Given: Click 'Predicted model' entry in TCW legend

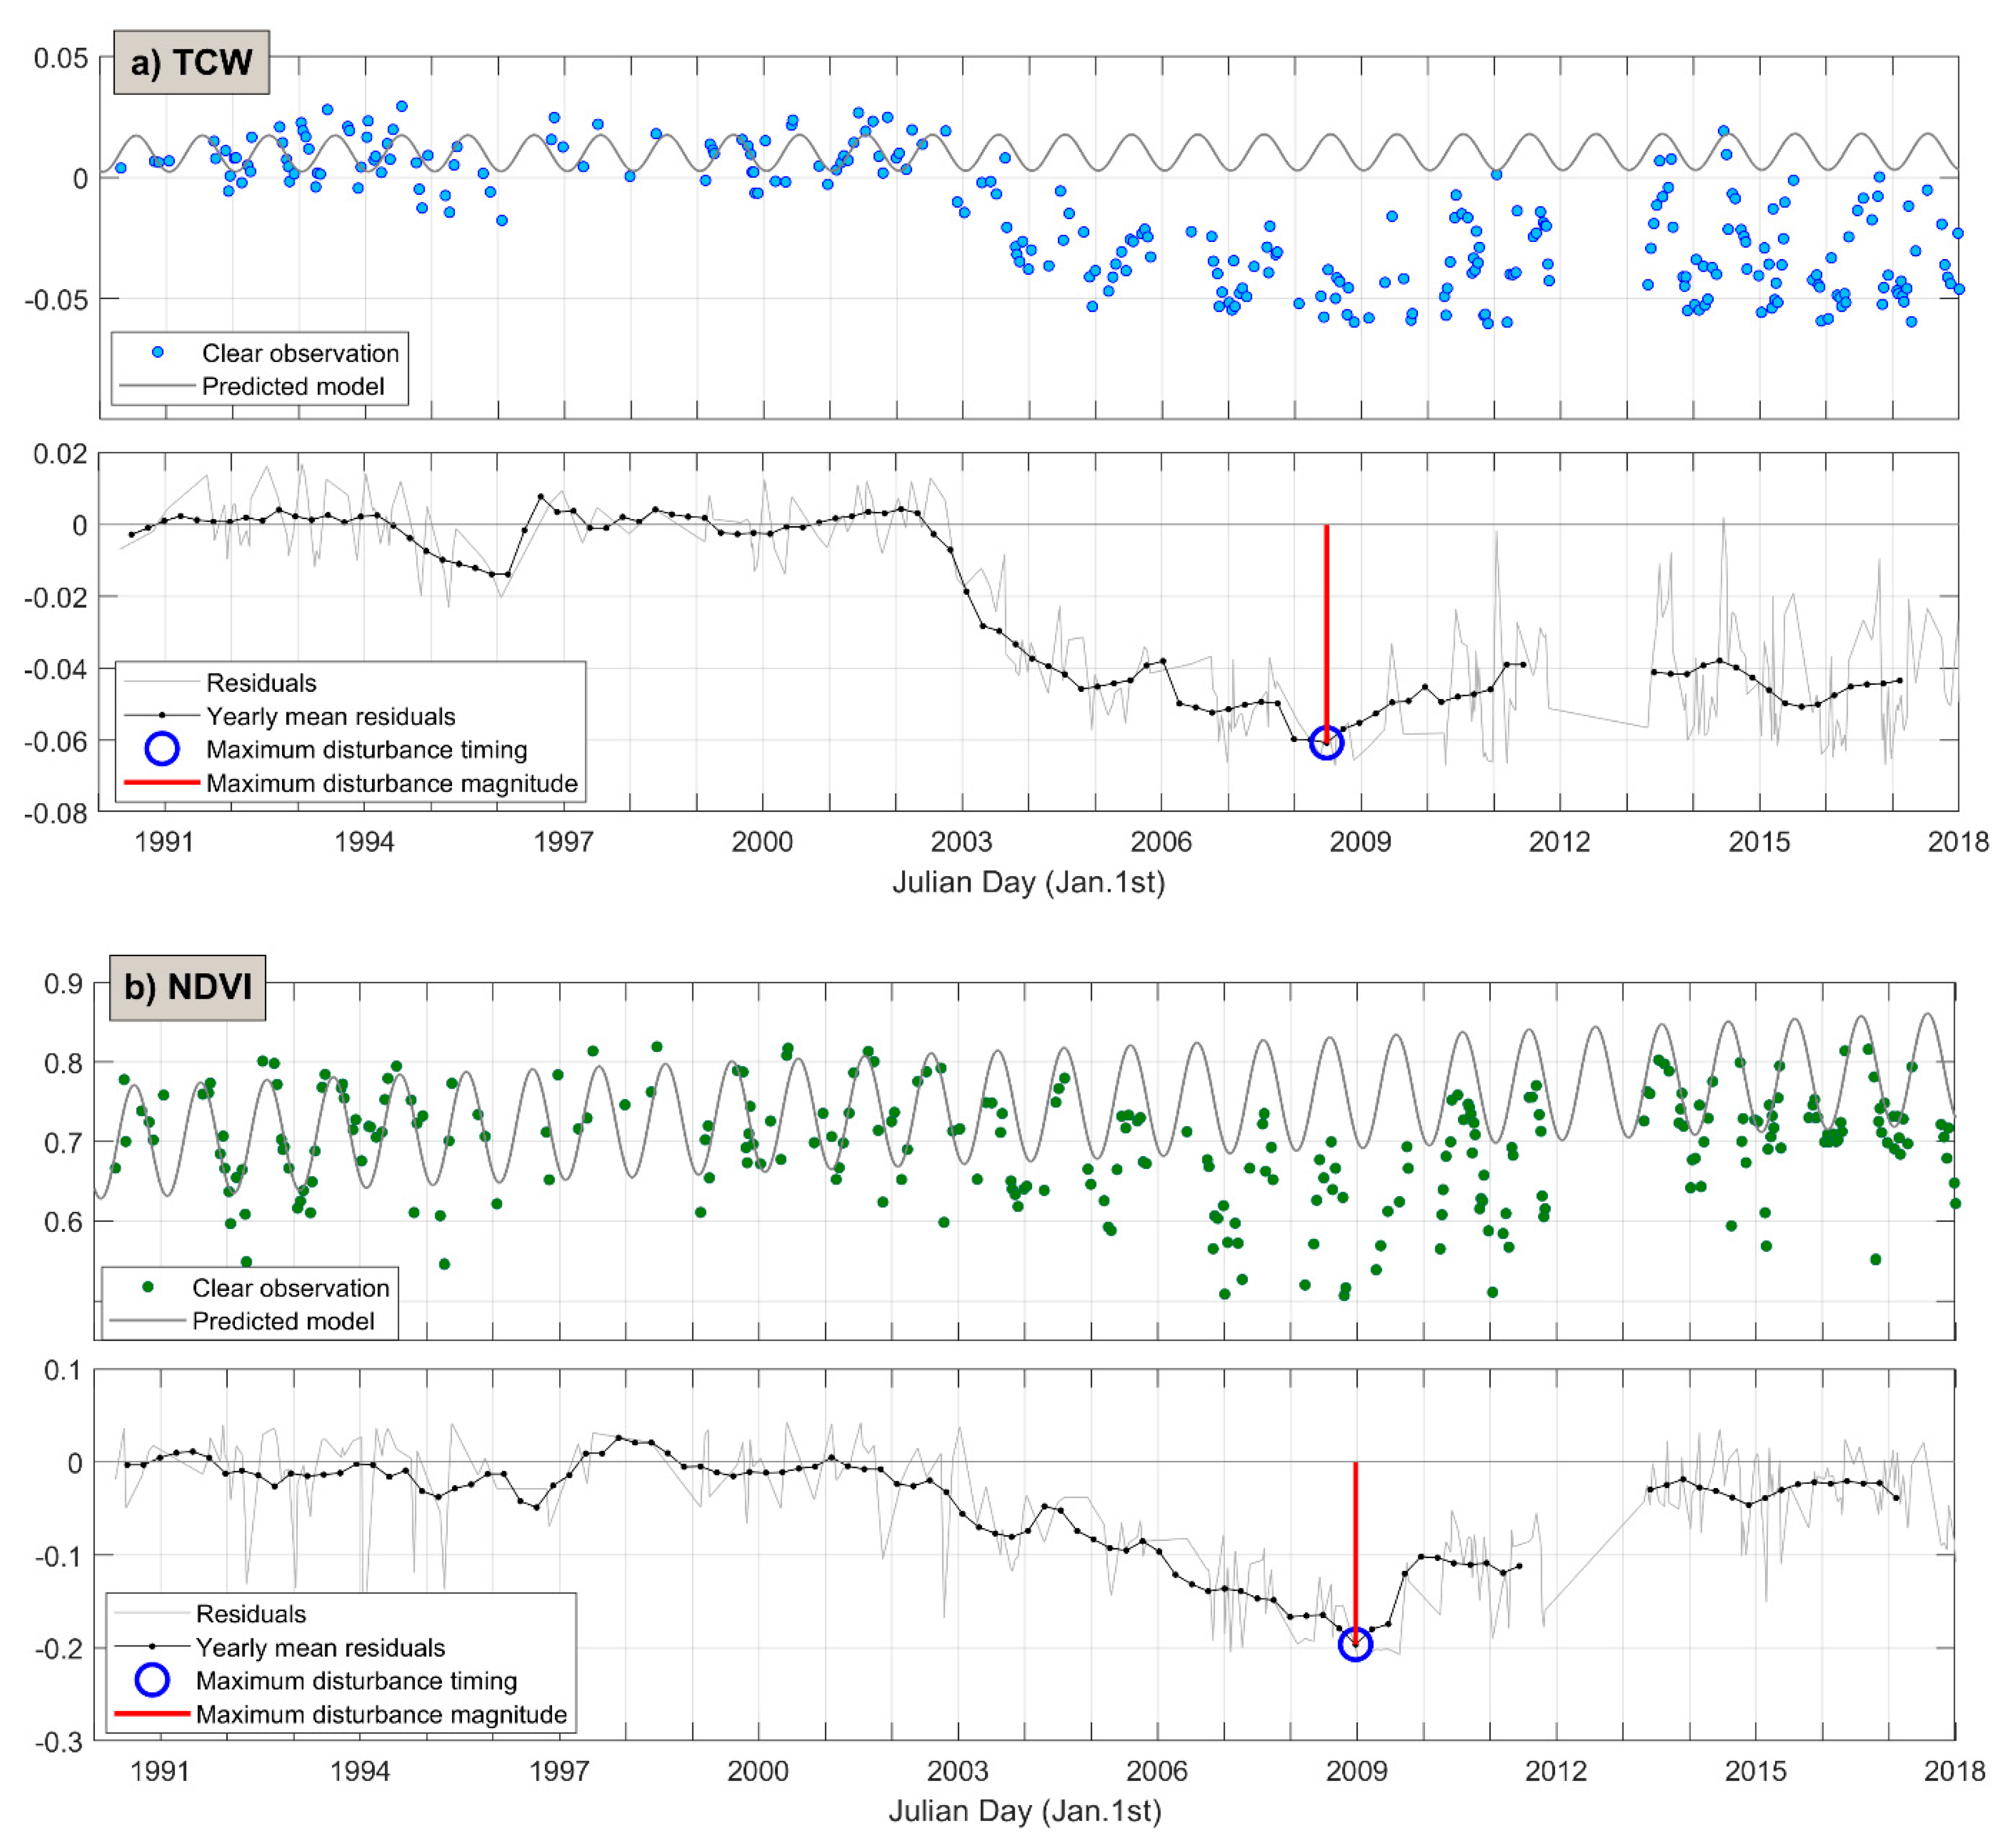Looking at the screenshot, I should [x=292, y=386].
